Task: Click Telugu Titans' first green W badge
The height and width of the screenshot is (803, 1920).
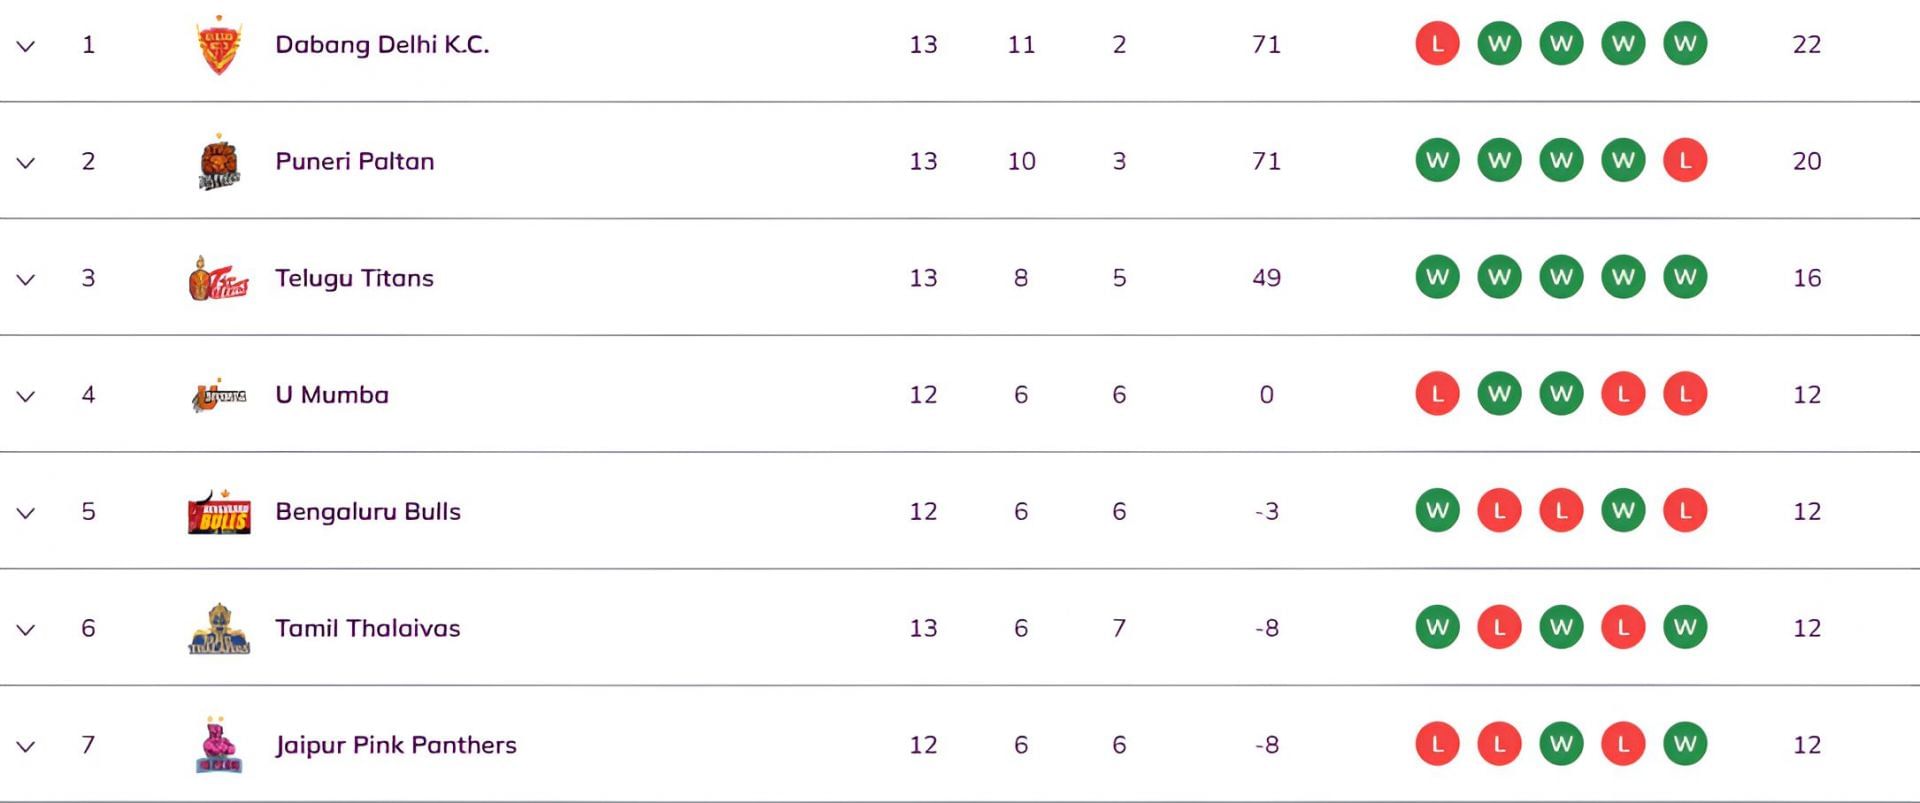Action: [1437, 278]
